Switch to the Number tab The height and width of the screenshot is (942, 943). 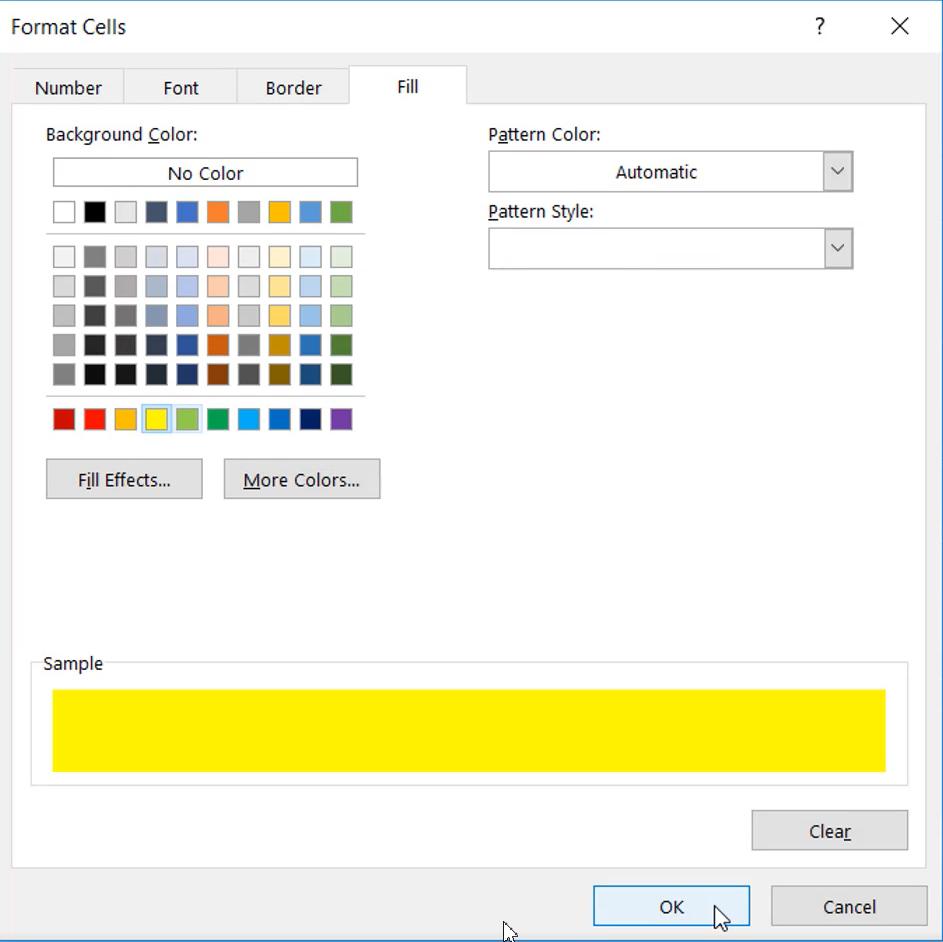(x=68, y=88)
